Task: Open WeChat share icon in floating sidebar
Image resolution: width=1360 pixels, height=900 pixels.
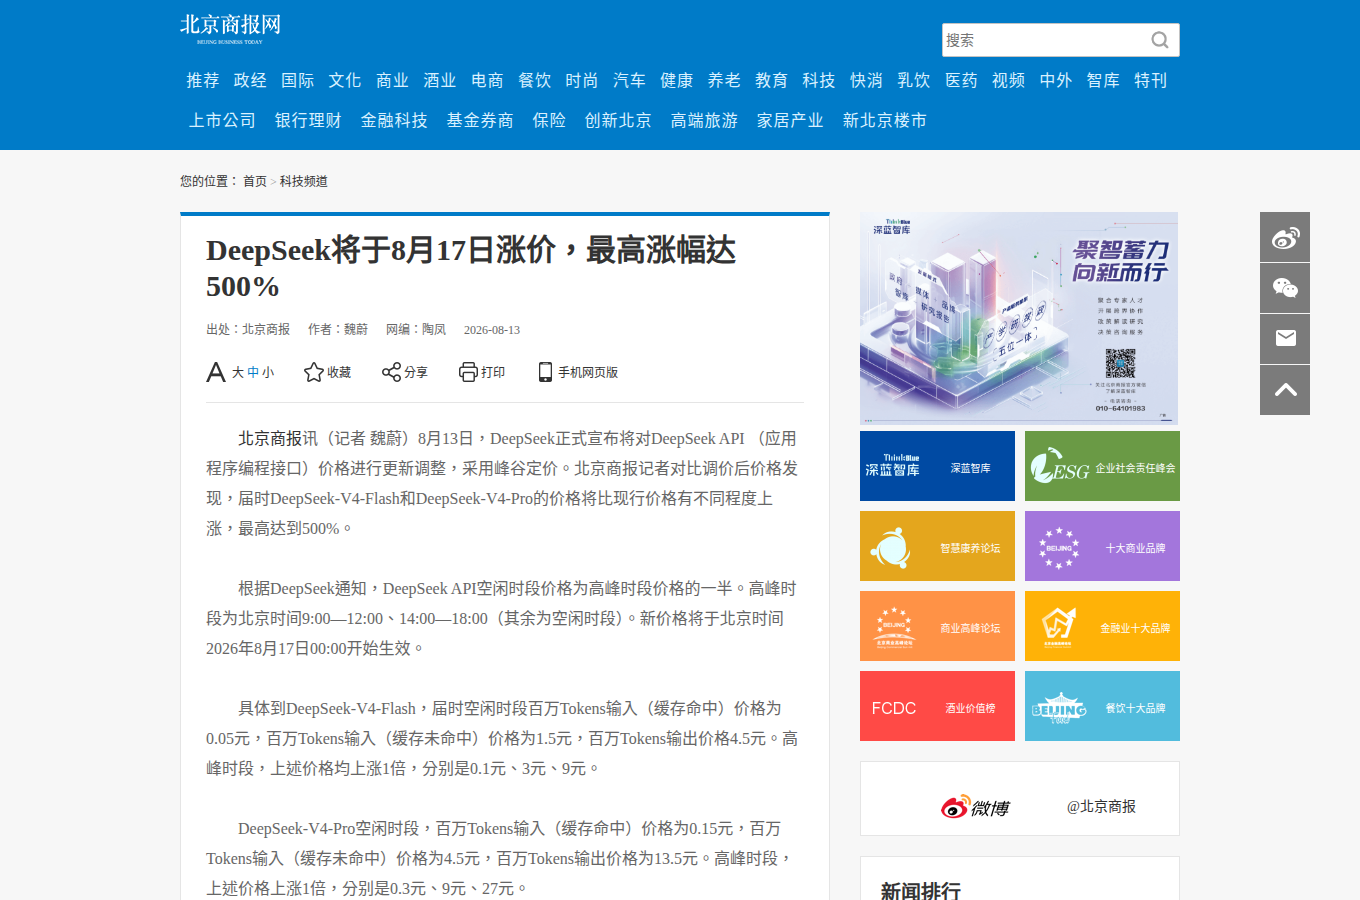Action: [x=1285, y=288]
